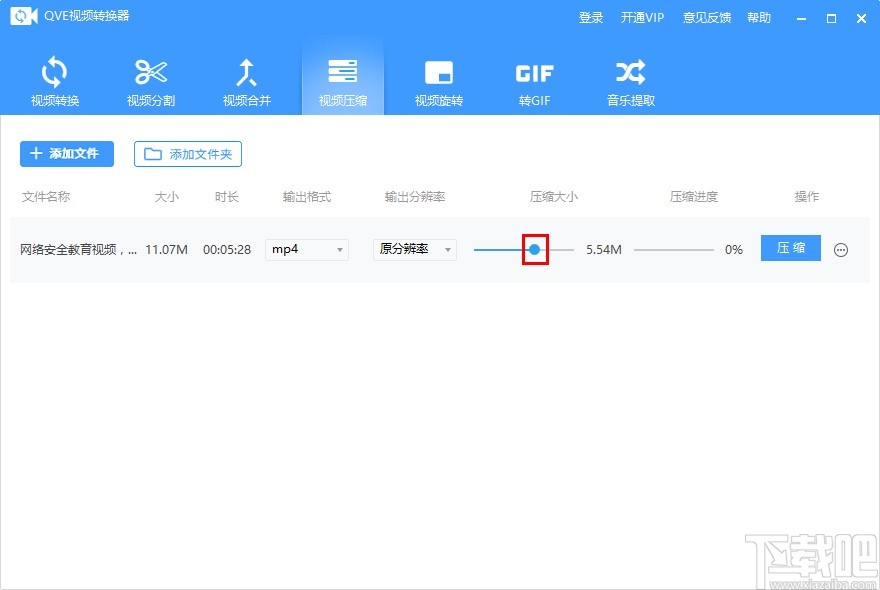Image resolution: width=880 pixels, height=590 pixels.
Task: Close the QVE video converter window
Action: click(861, 19)
